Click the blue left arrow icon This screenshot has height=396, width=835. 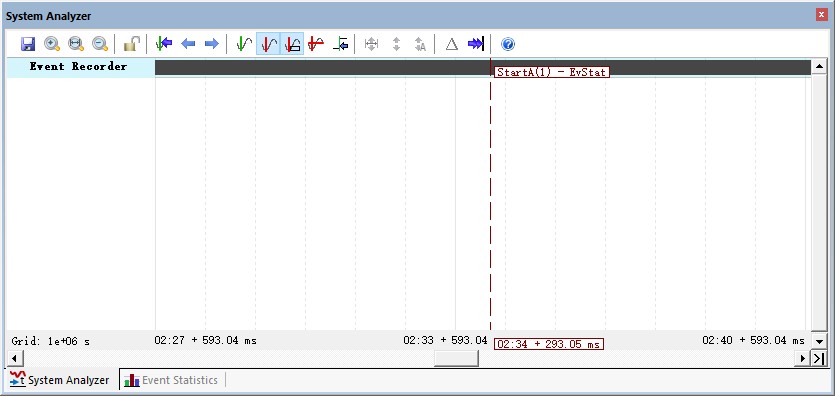188,44
